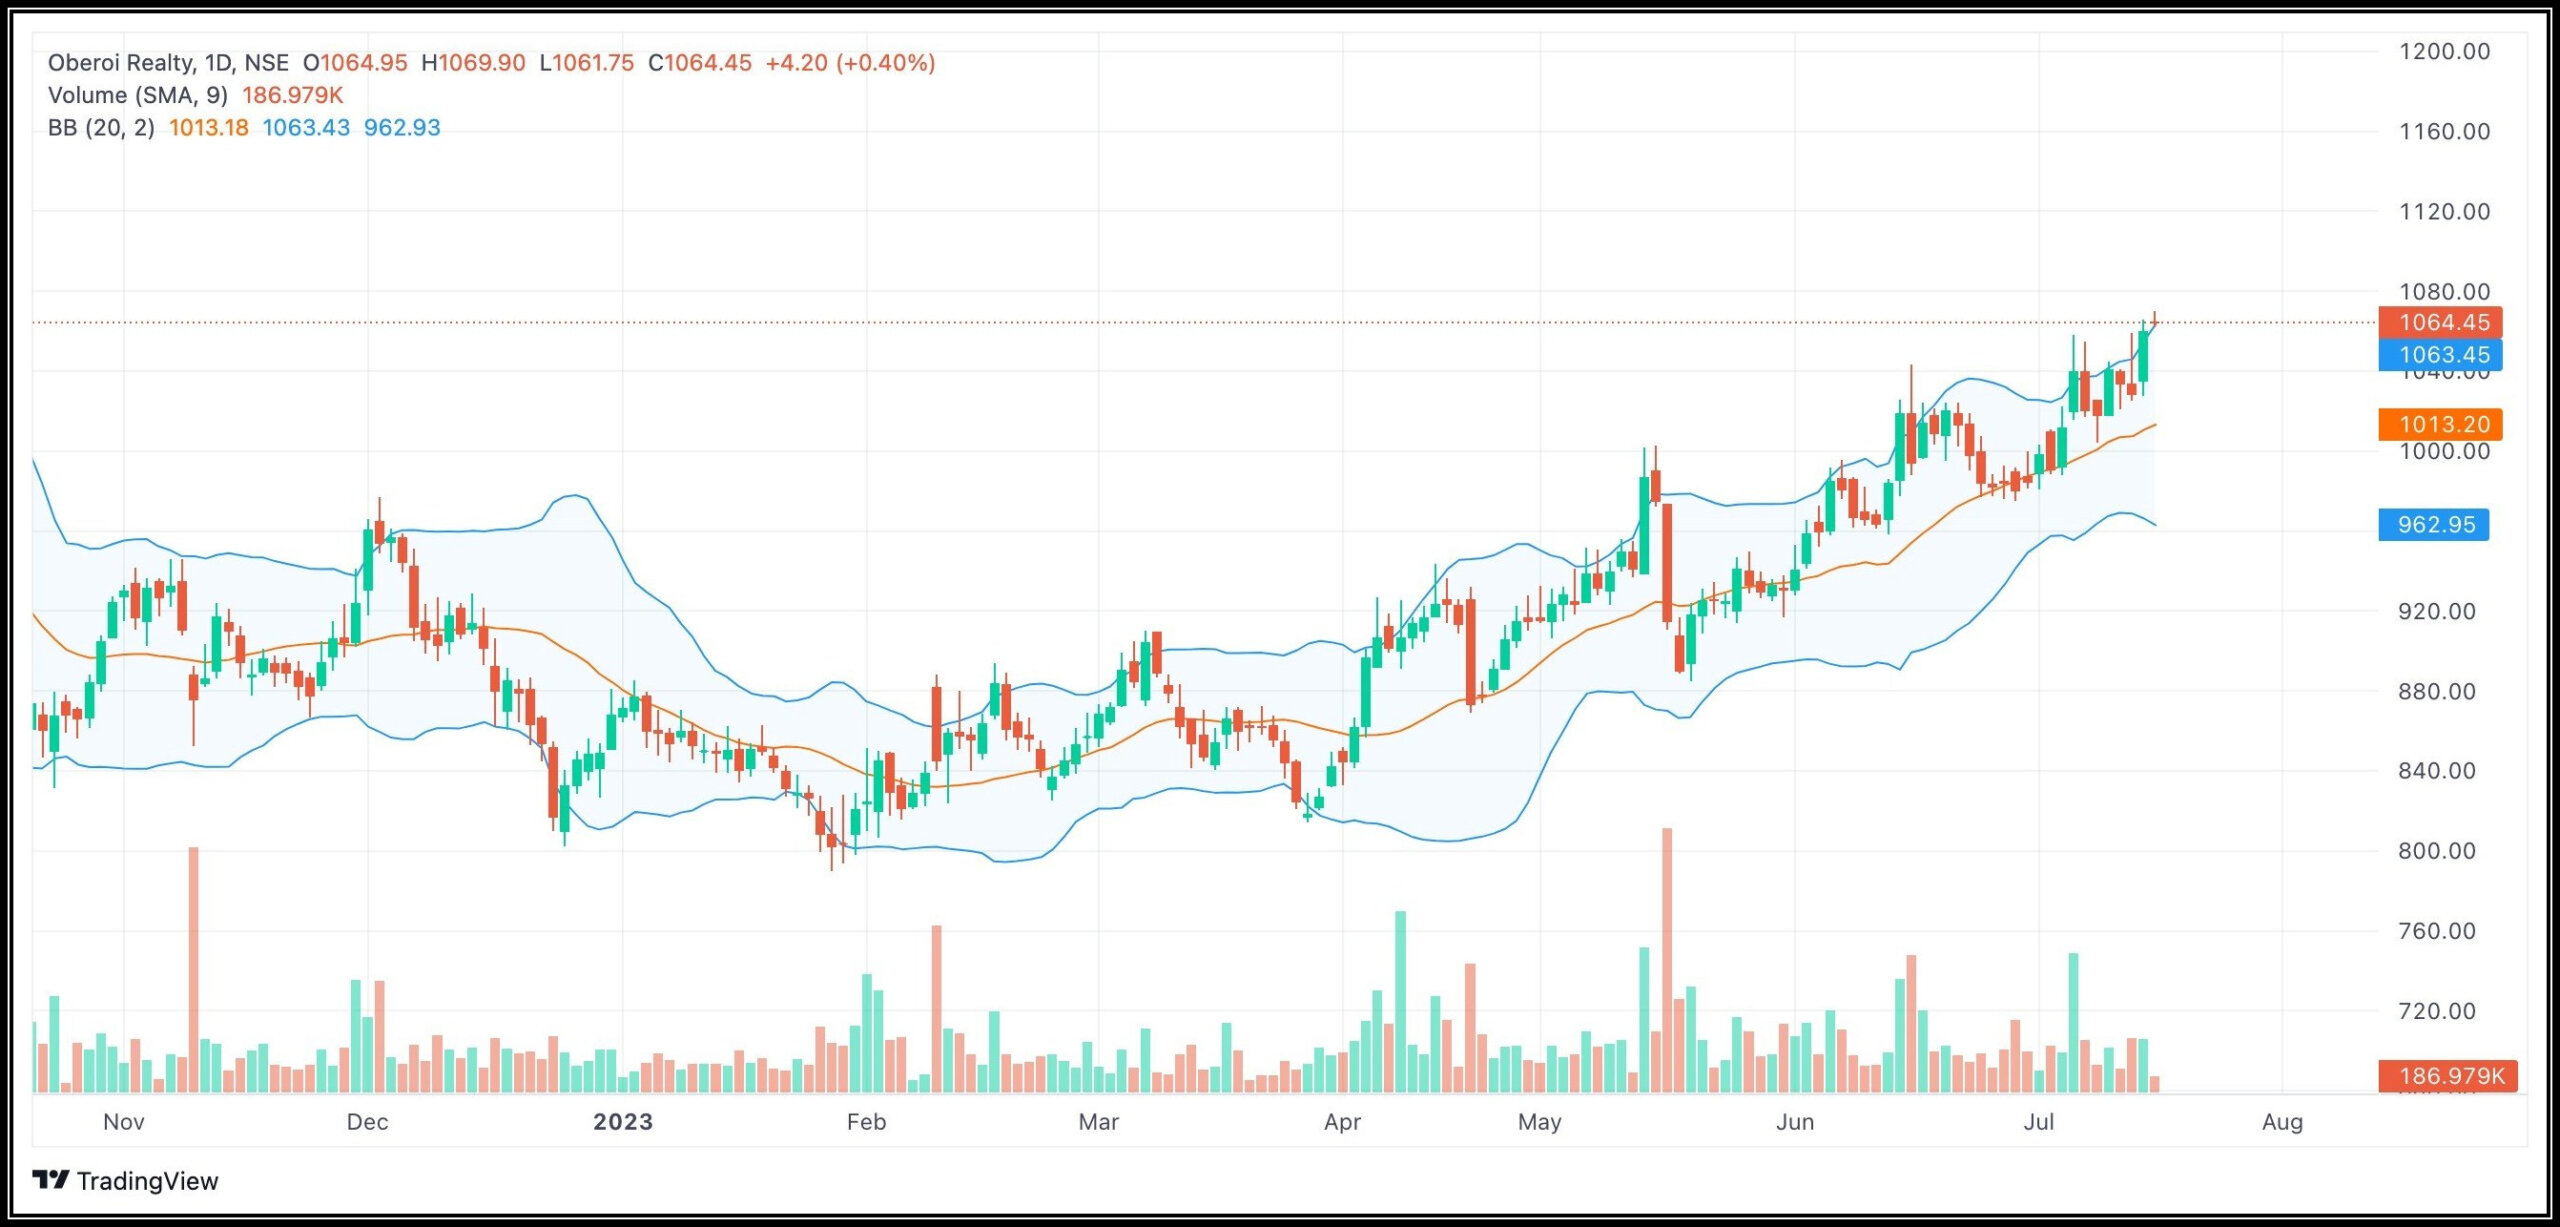The height and width of the screenshot is (1227, 2560).
Task: Select the high value H1069.90
Action: tap(473, 63)
